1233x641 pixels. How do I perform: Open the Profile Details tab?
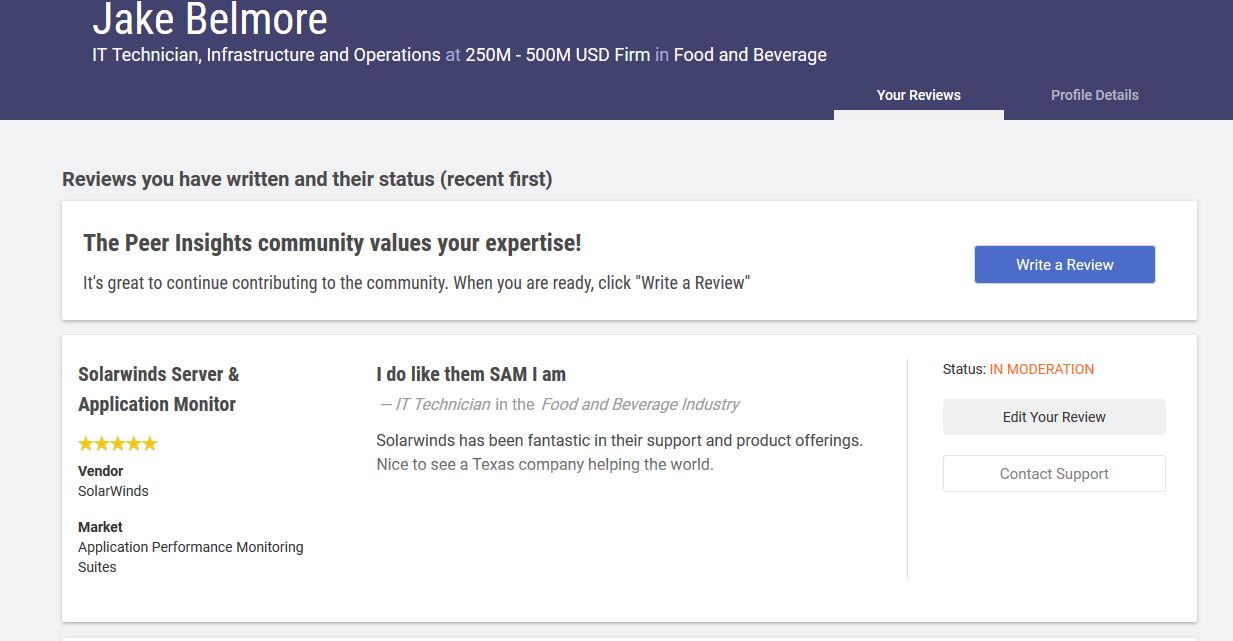click(1094, 95)
